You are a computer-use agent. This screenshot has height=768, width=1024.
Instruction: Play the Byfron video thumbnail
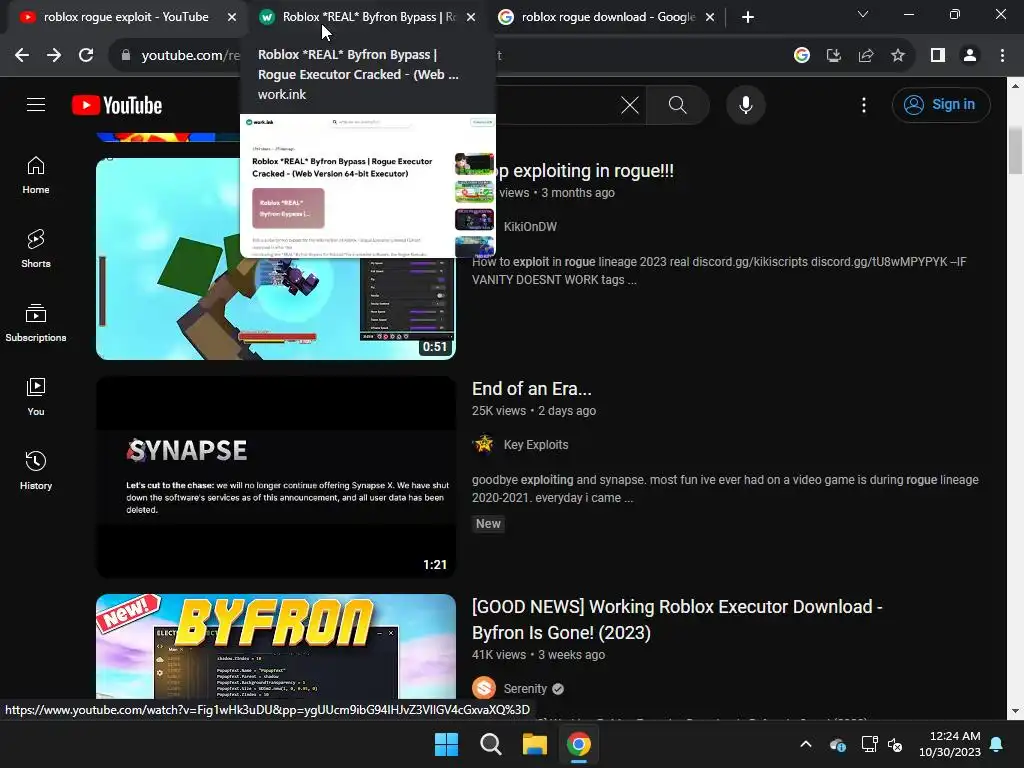click(276, 647)
